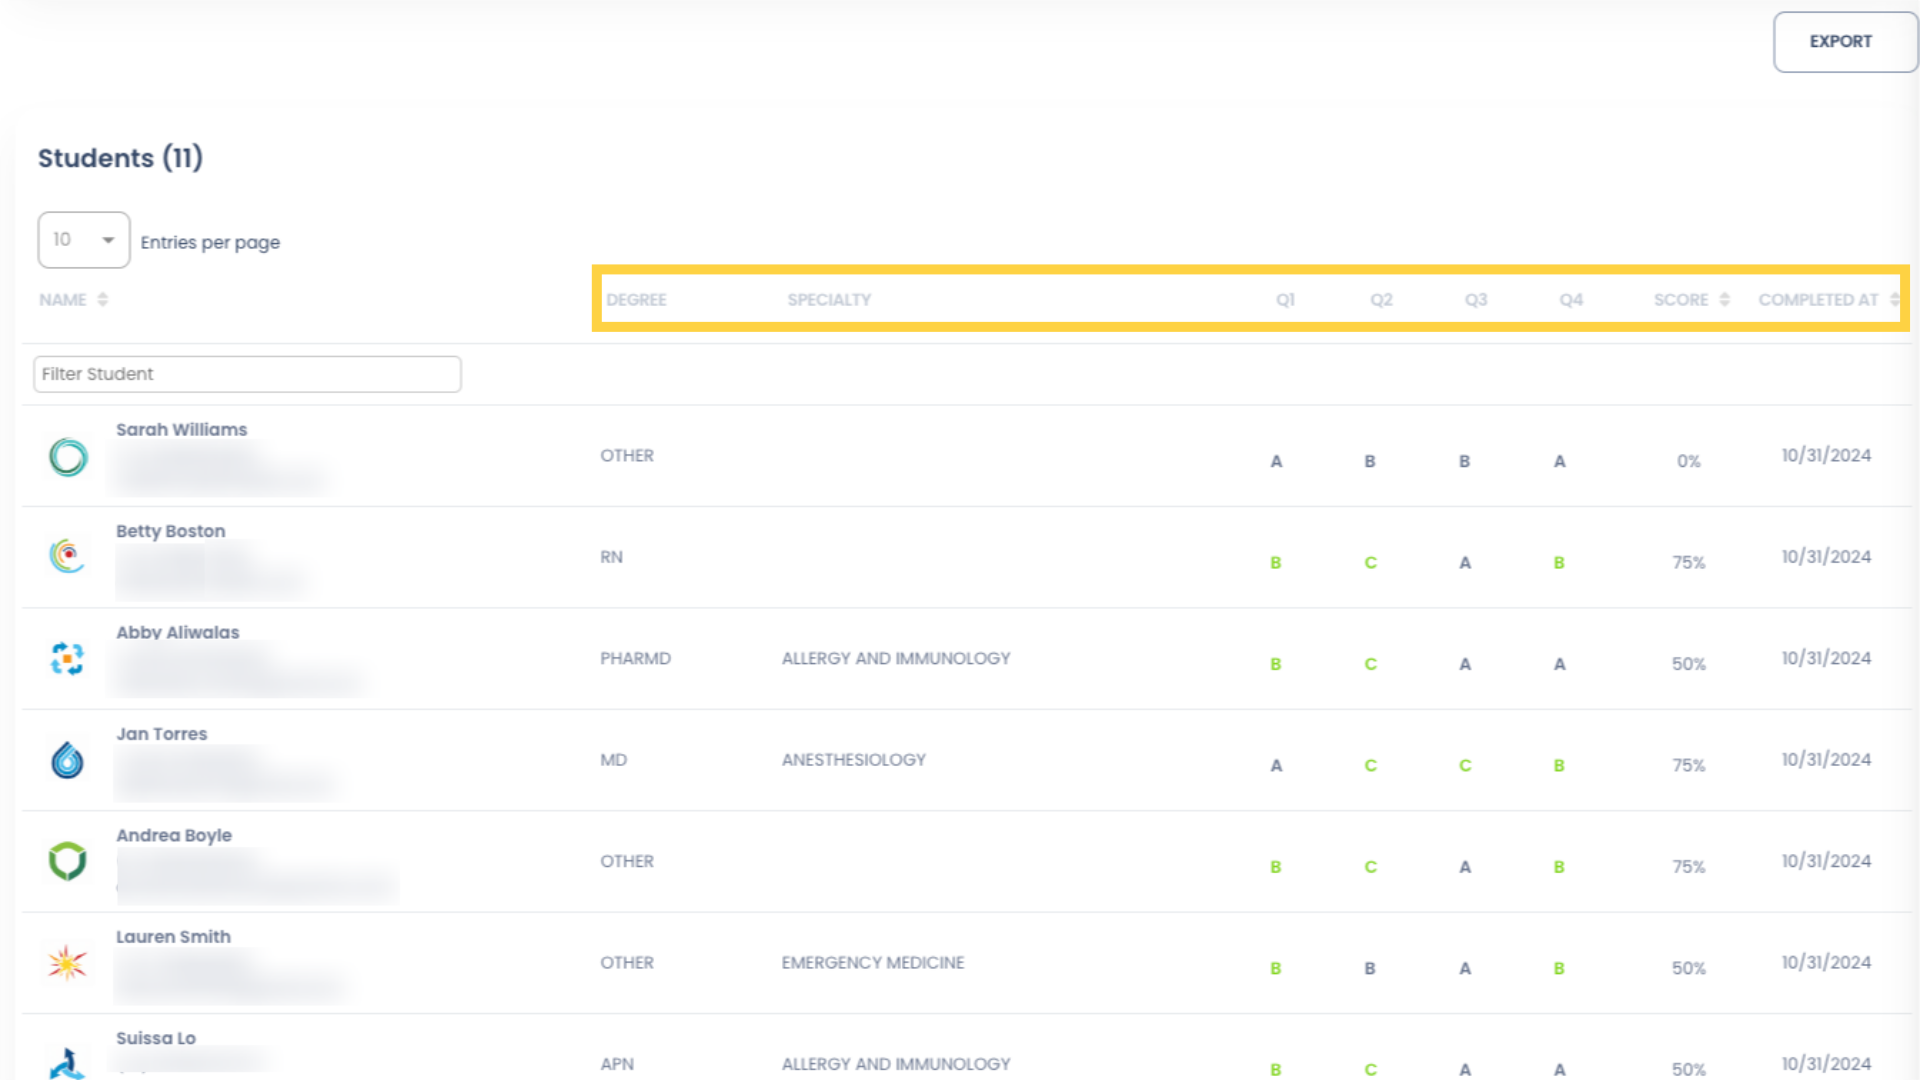Viewport: 1920px width, 1080px height.
Task: Click the 10 entries per page selector
Action: 83,240
